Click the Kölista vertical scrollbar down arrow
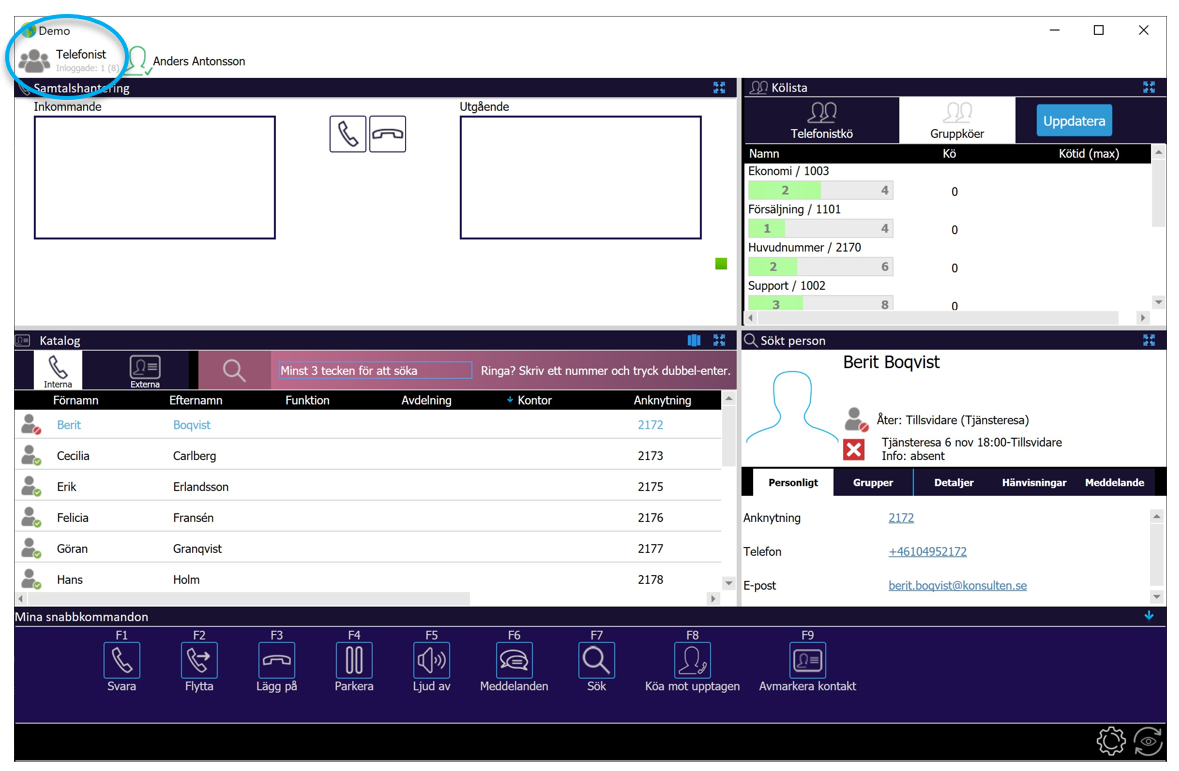This screenshot has height=771, width=1179. click(1159, 302)
